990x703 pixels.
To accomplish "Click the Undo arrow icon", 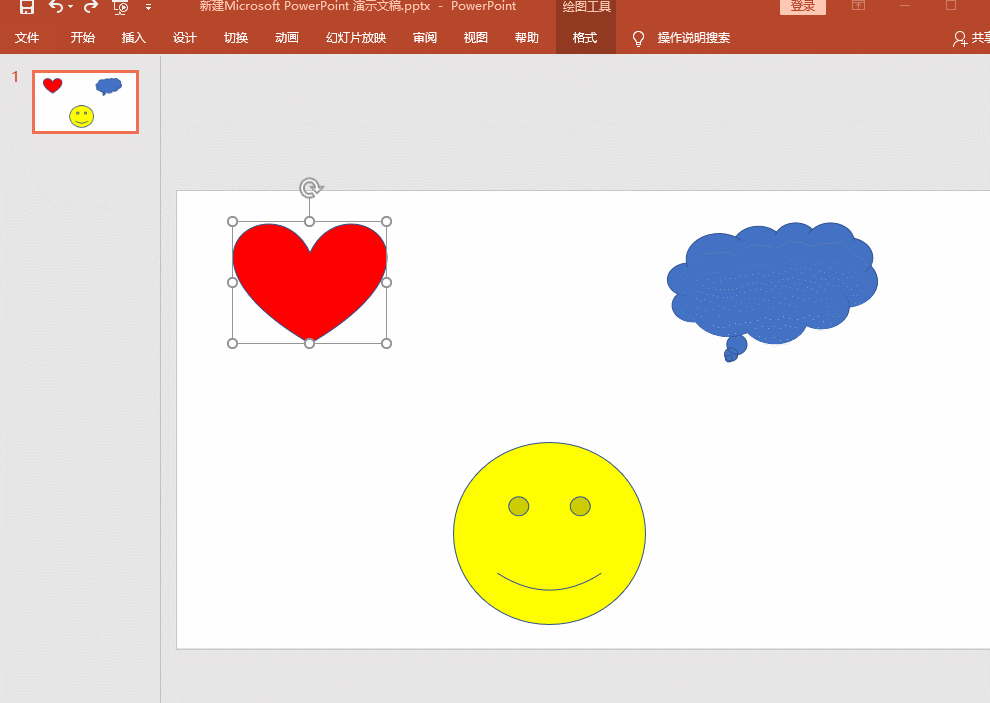I will [55, 7].
